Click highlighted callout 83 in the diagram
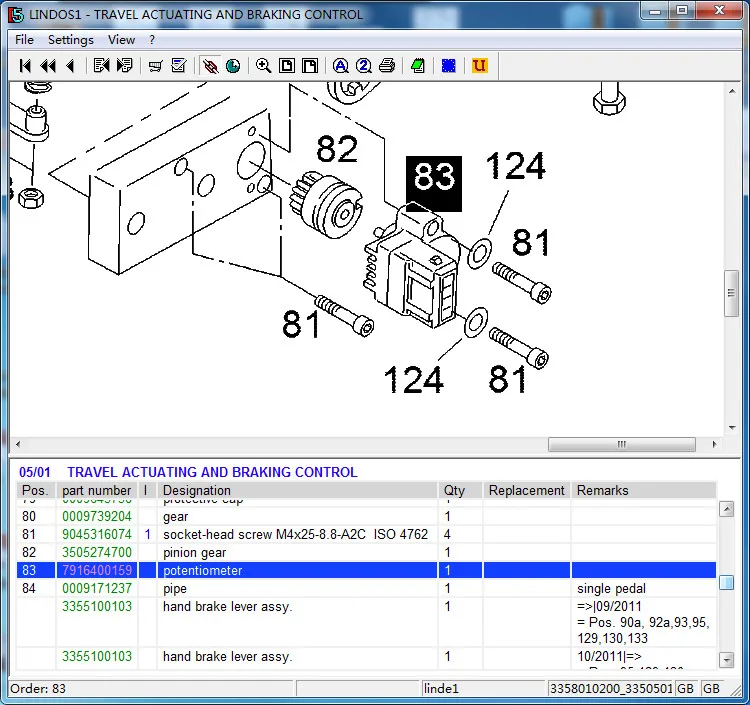750x705 pixels. 434,184
